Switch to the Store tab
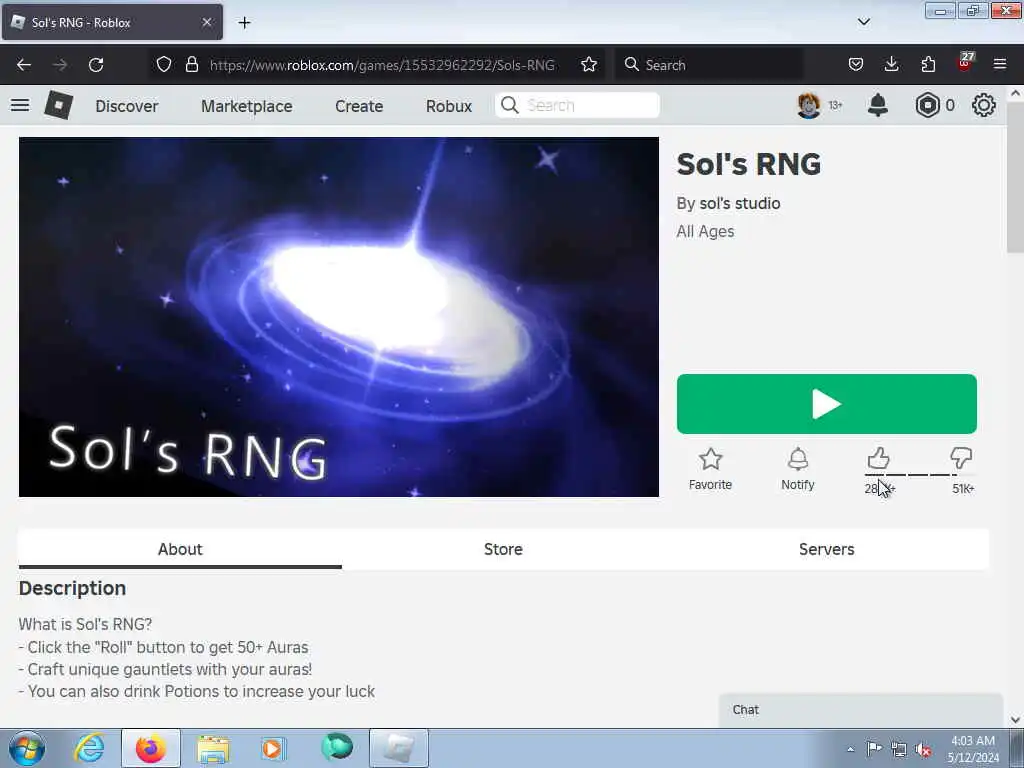 (x=503, y=549)
